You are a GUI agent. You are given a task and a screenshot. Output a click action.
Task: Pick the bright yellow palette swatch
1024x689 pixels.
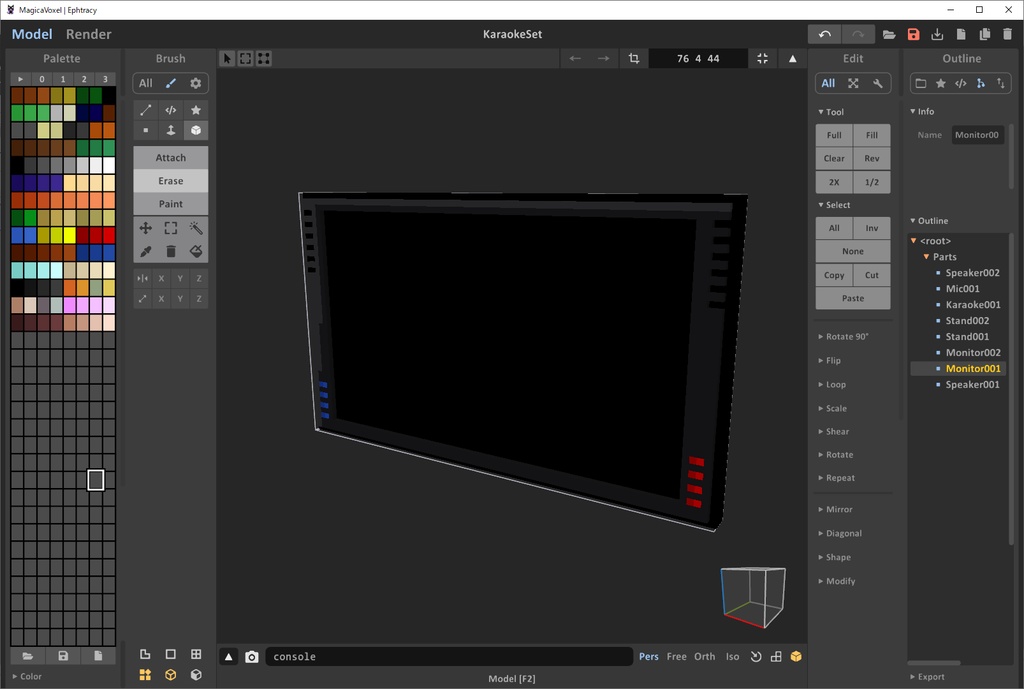(69, 234)
